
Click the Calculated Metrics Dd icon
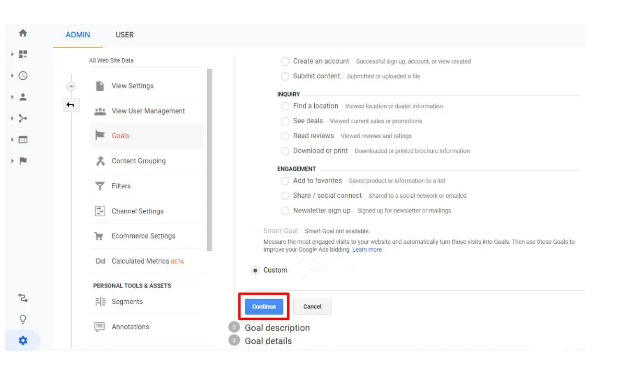[x=100, y=261]
